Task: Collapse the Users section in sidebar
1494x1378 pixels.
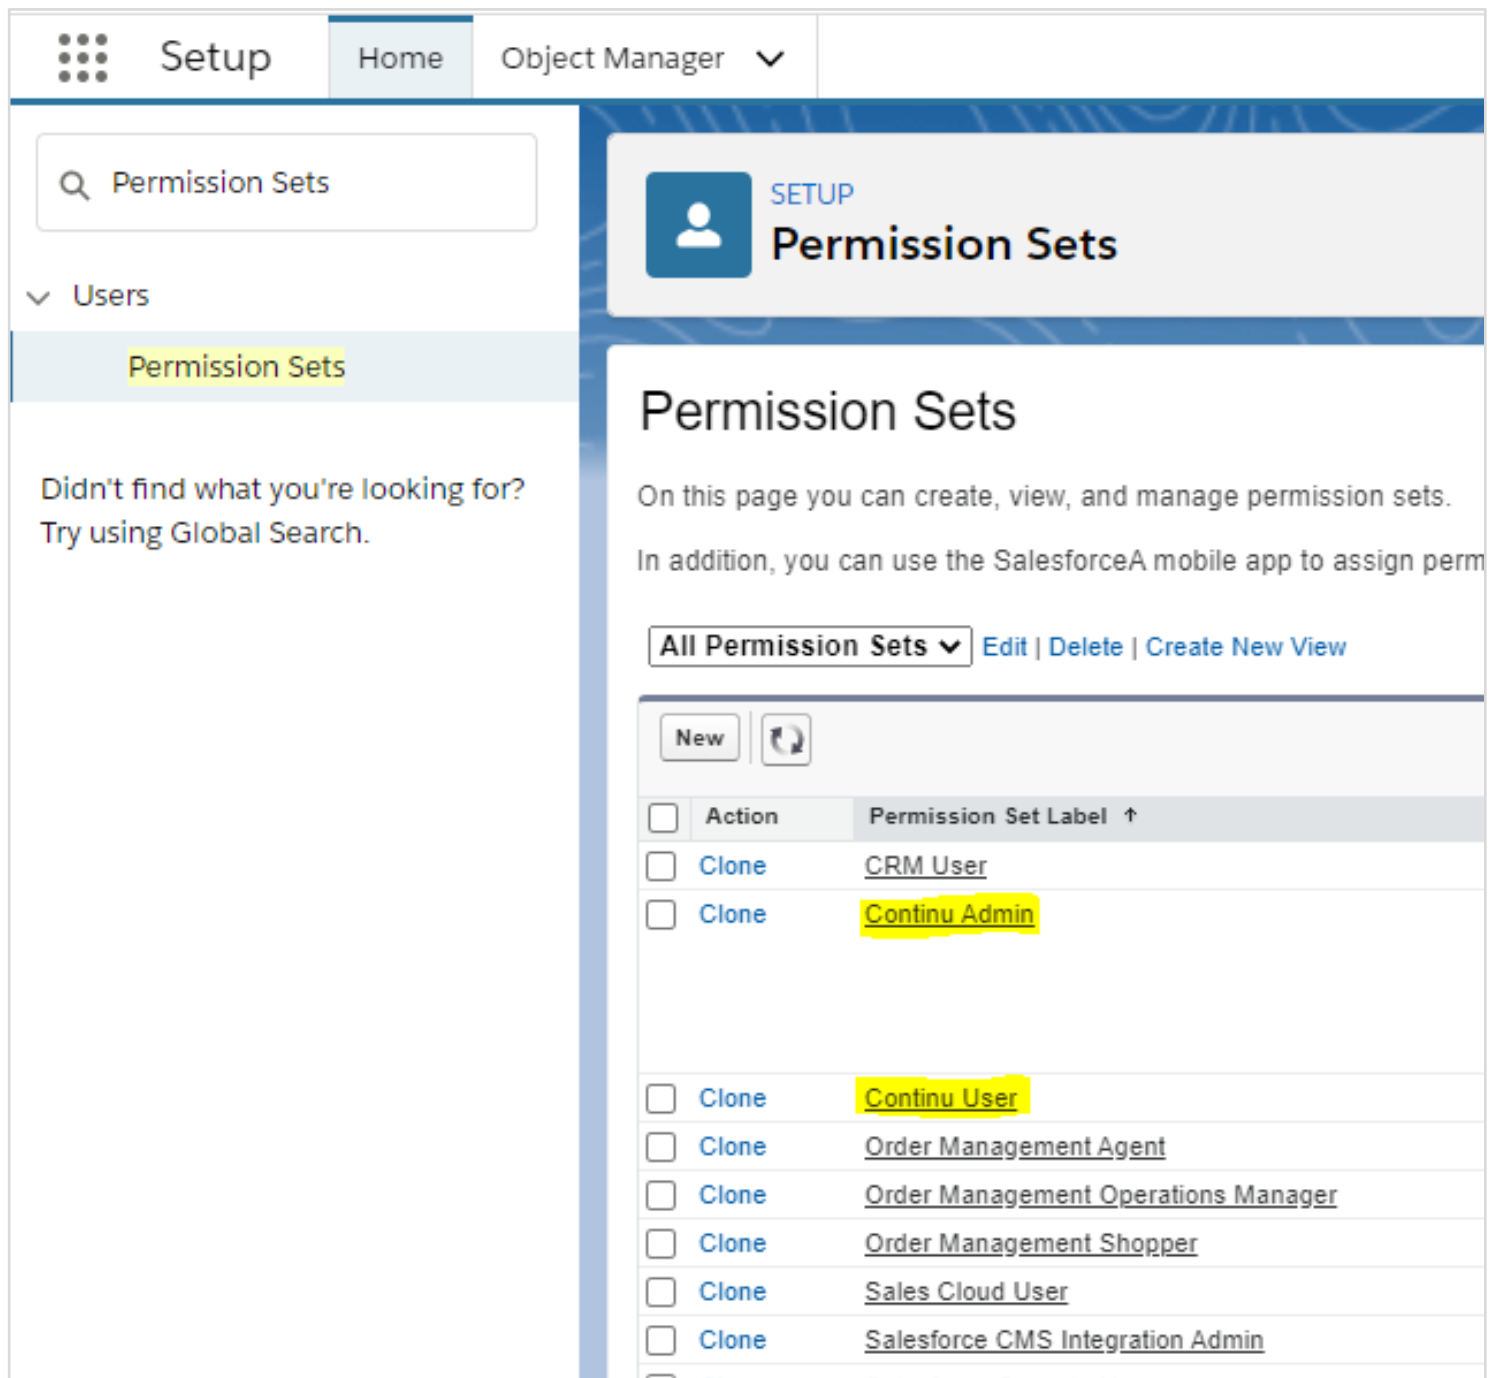Action: coord(38,297)
